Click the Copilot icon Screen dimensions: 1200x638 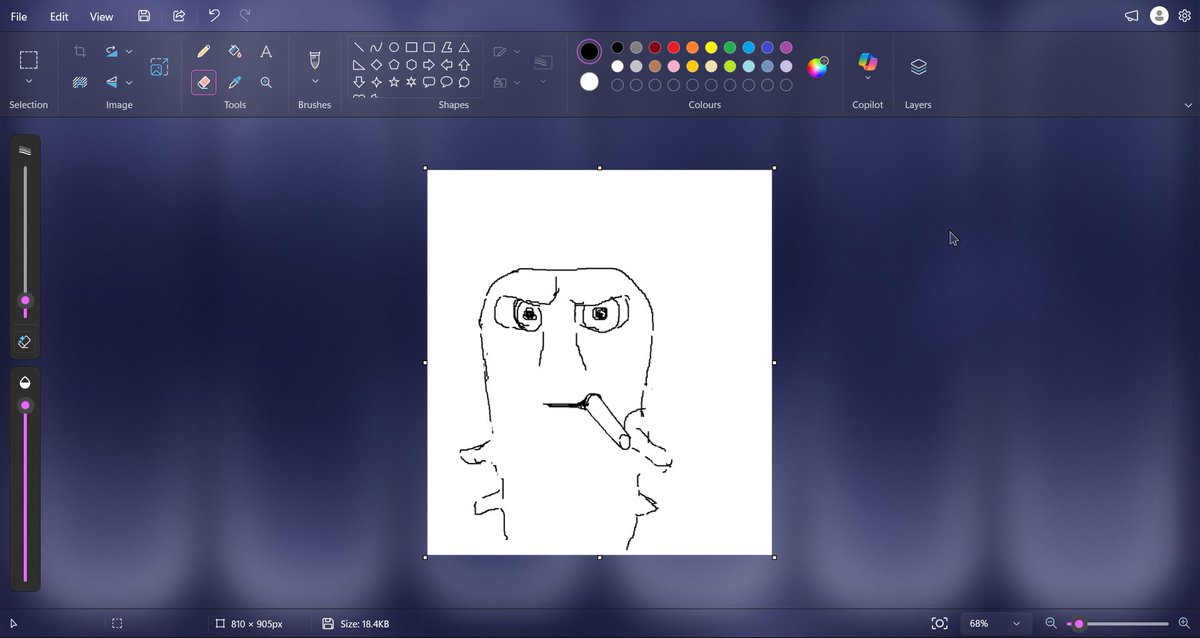click(868, 61)
